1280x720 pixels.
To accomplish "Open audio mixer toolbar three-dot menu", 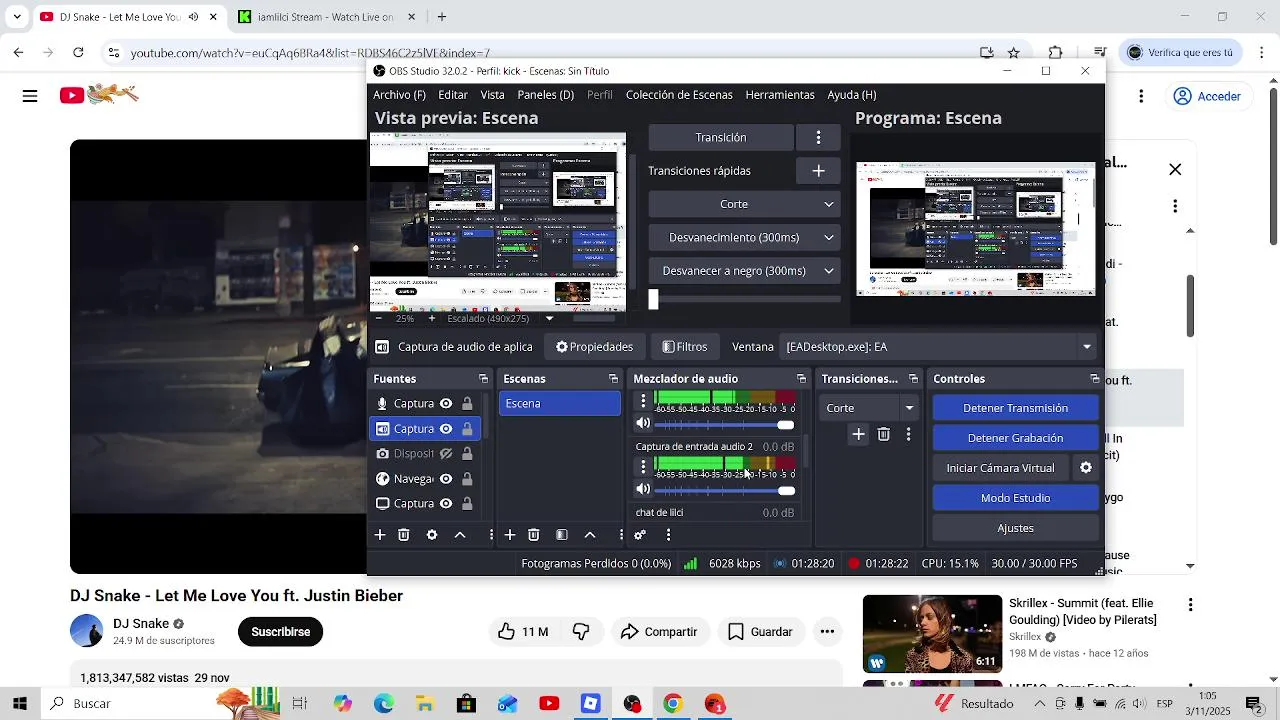I will (668, 535).
